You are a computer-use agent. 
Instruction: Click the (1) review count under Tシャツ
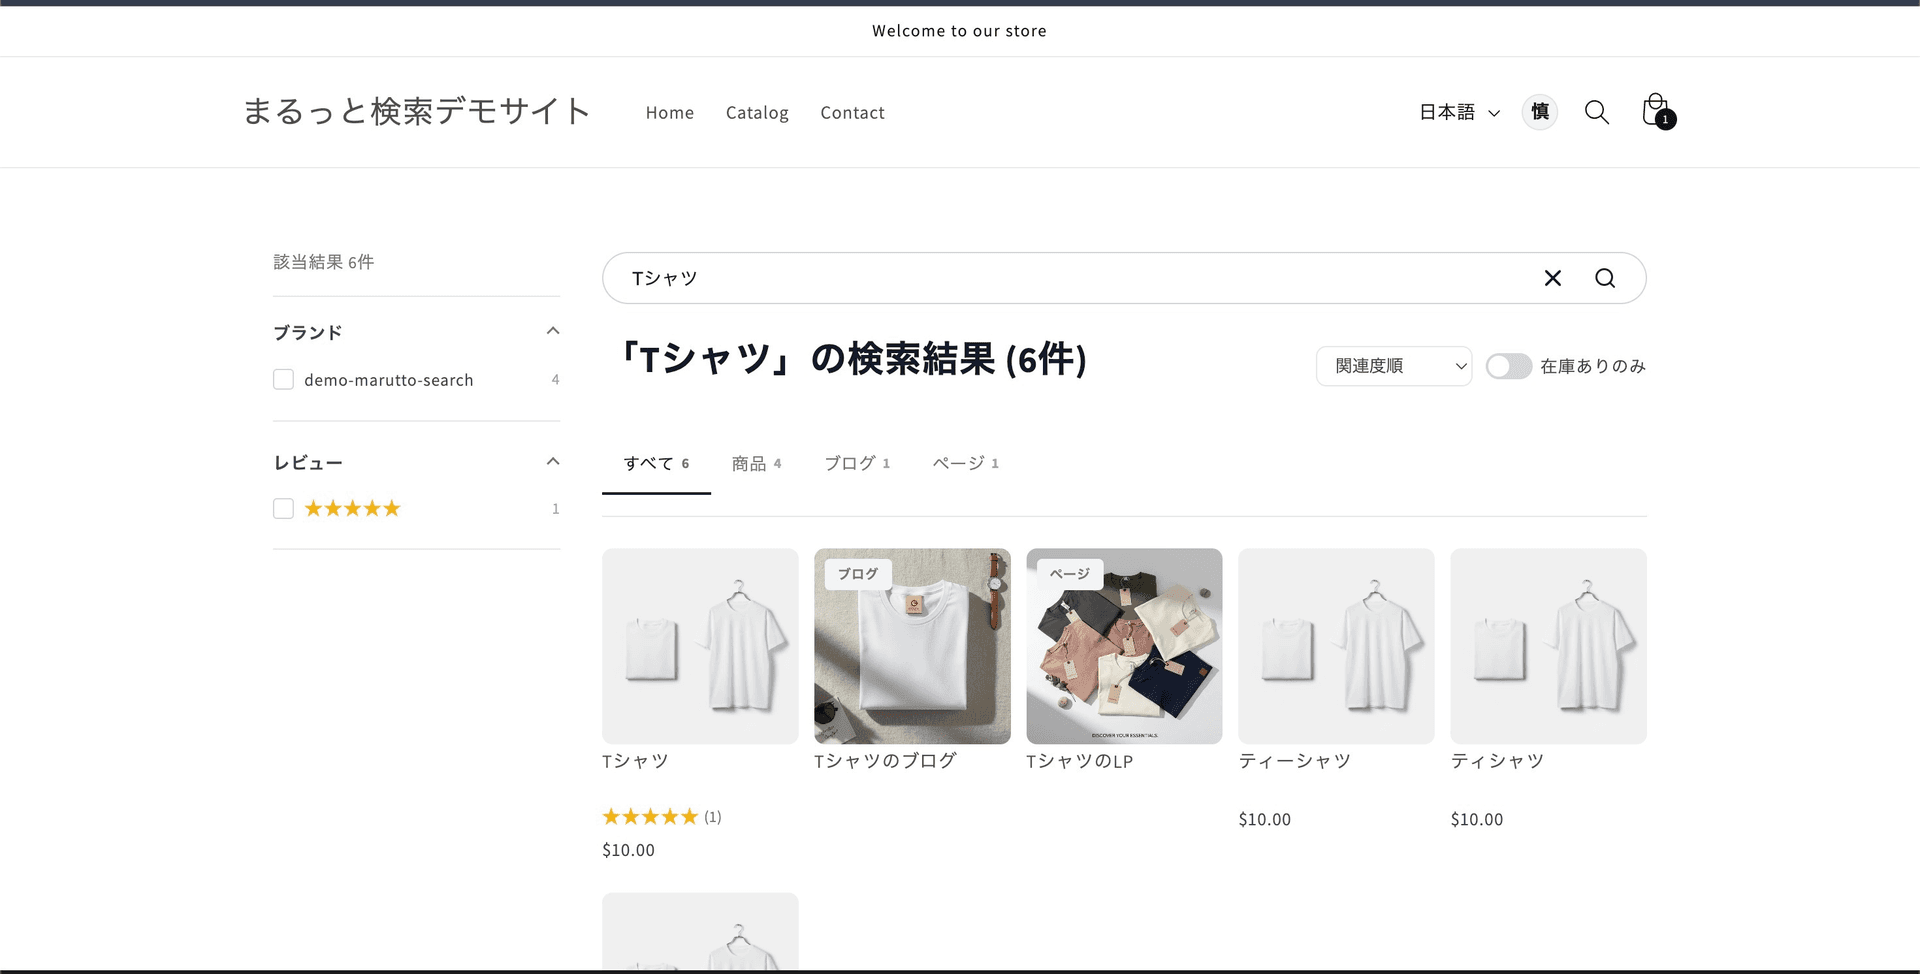coord(712,817)
